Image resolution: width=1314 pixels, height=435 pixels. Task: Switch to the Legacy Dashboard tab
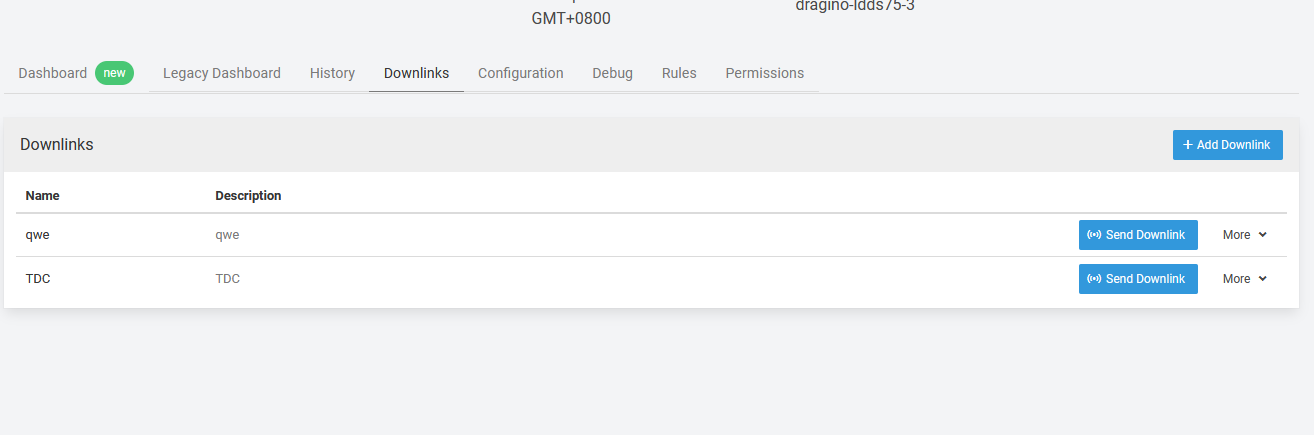point(222,73)
